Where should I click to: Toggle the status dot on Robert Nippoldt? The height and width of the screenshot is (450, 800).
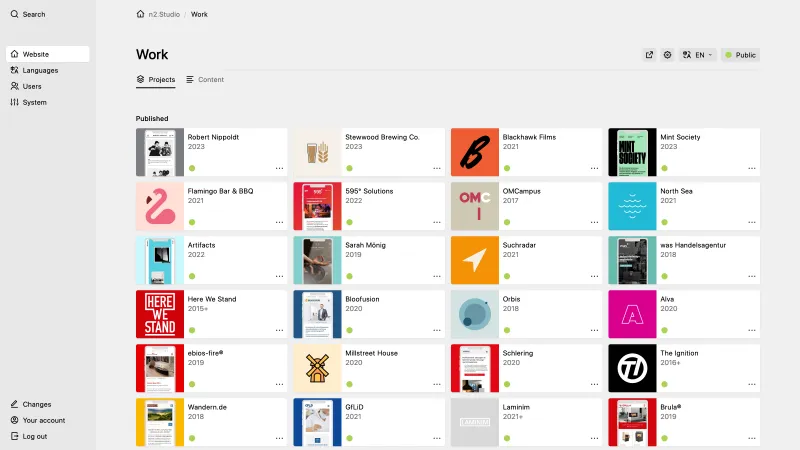tap(192, 168)
